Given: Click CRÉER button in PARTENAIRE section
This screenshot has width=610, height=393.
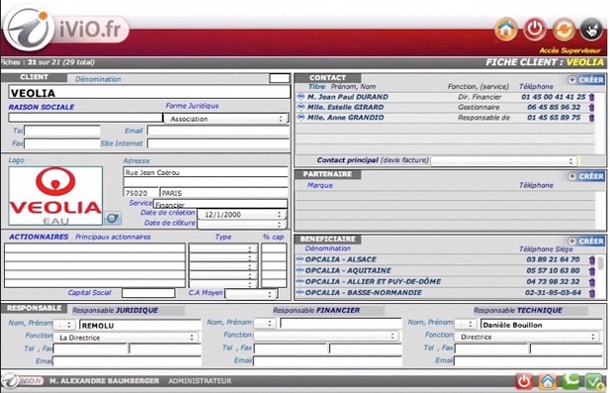Looking at the screenshot, I should click(x=586, y=176).
